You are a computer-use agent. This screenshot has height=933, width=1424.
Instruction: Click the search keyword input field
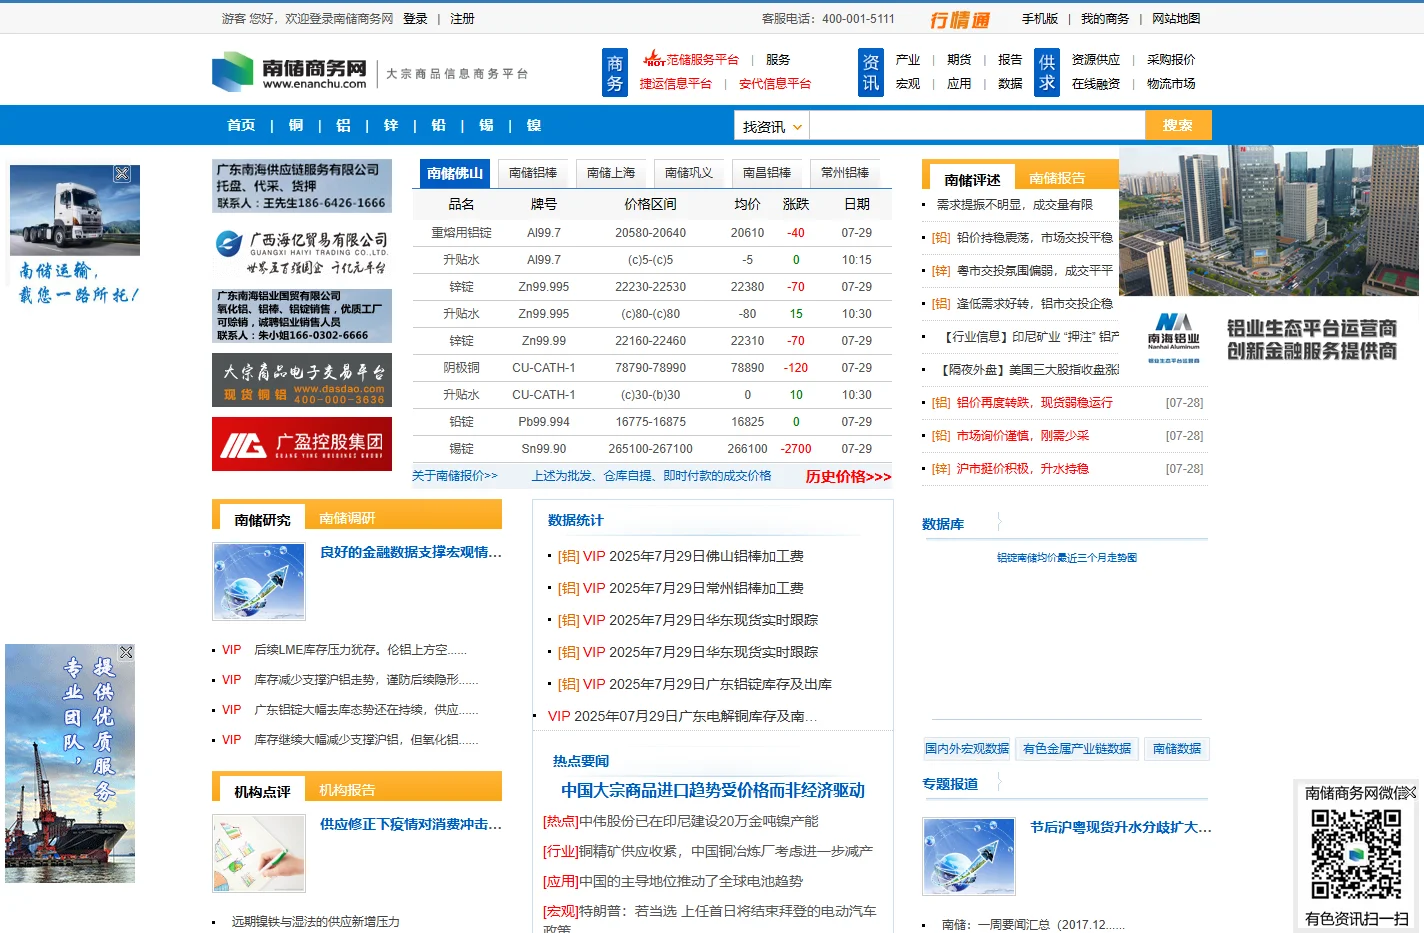977,125
